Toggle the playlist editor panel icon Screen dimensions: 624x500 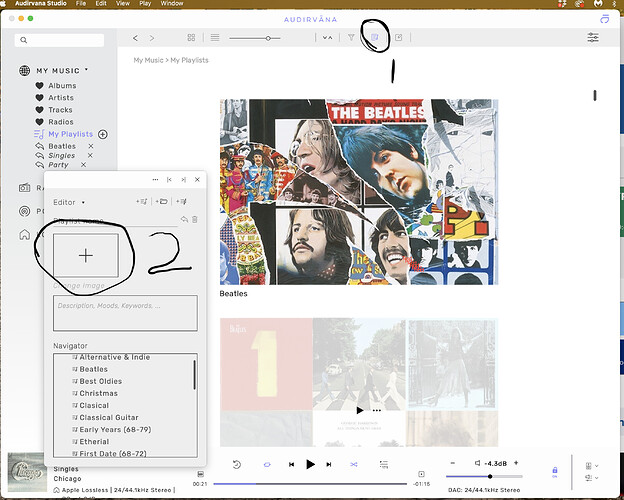tap(374, 37)
